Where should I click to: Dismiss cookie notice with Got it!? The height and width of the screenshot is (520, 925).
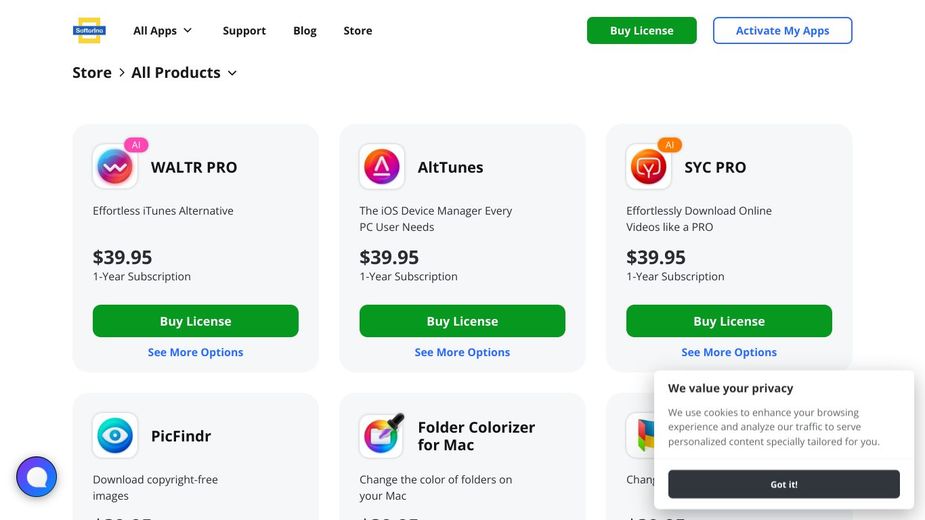783,484
